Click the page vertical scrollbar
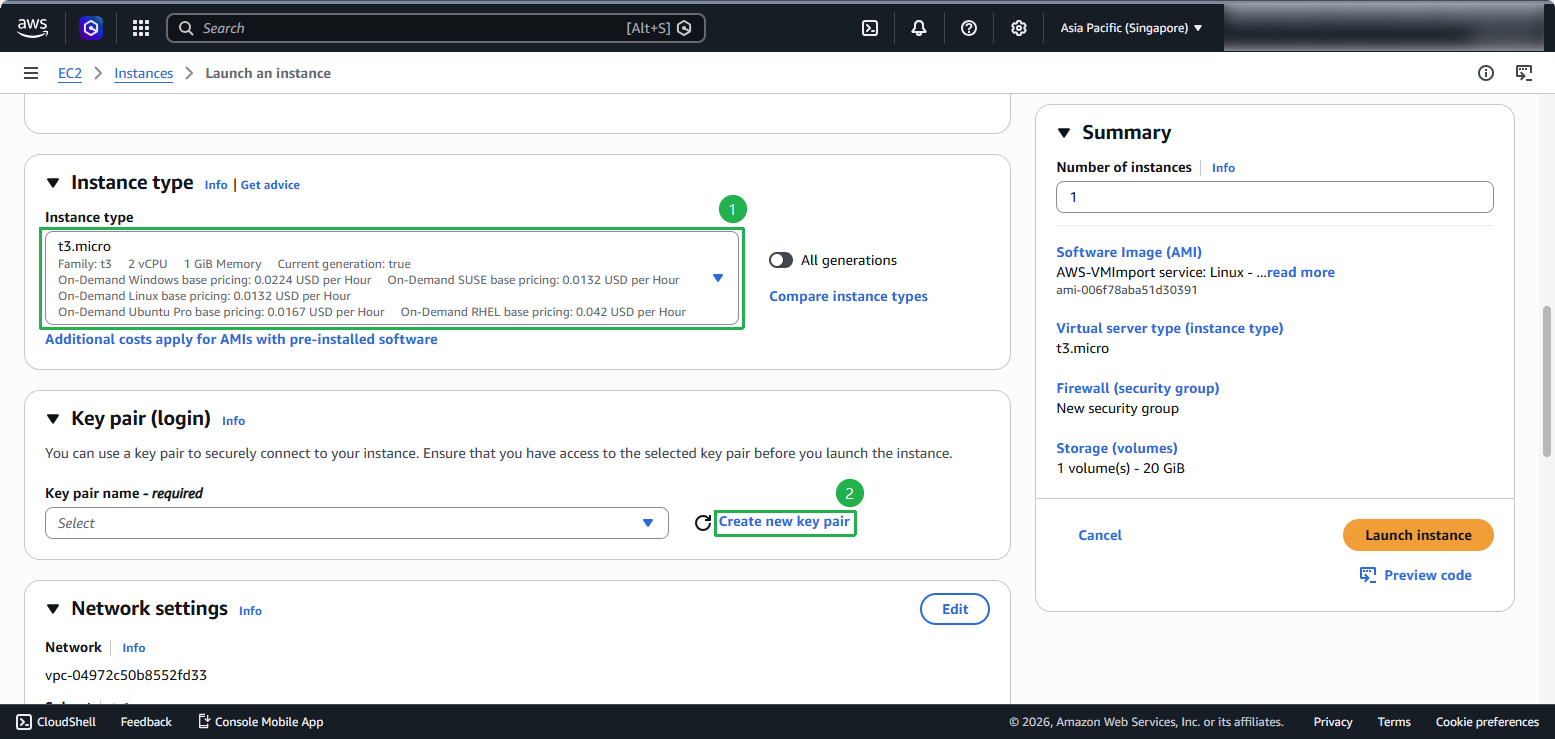Viewport: 1555px width, 739px height. click(1548, 380)
